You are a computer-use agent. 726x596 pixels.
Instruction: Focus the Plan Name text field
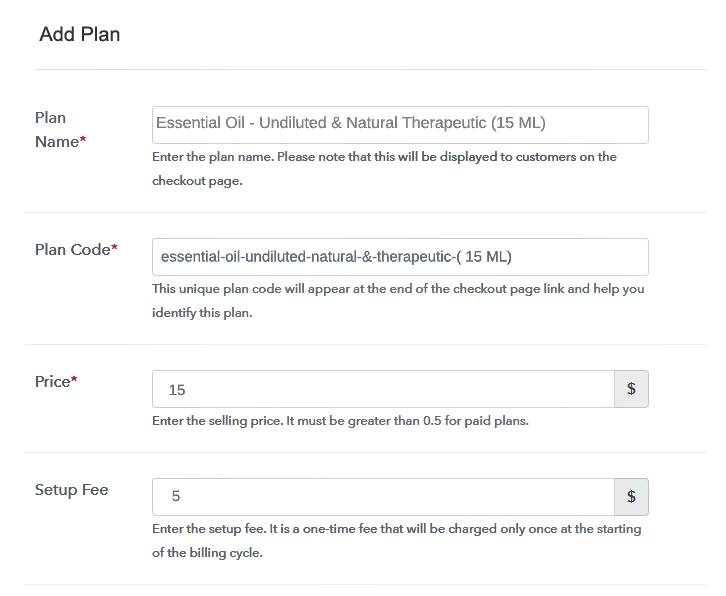point(400,124)
